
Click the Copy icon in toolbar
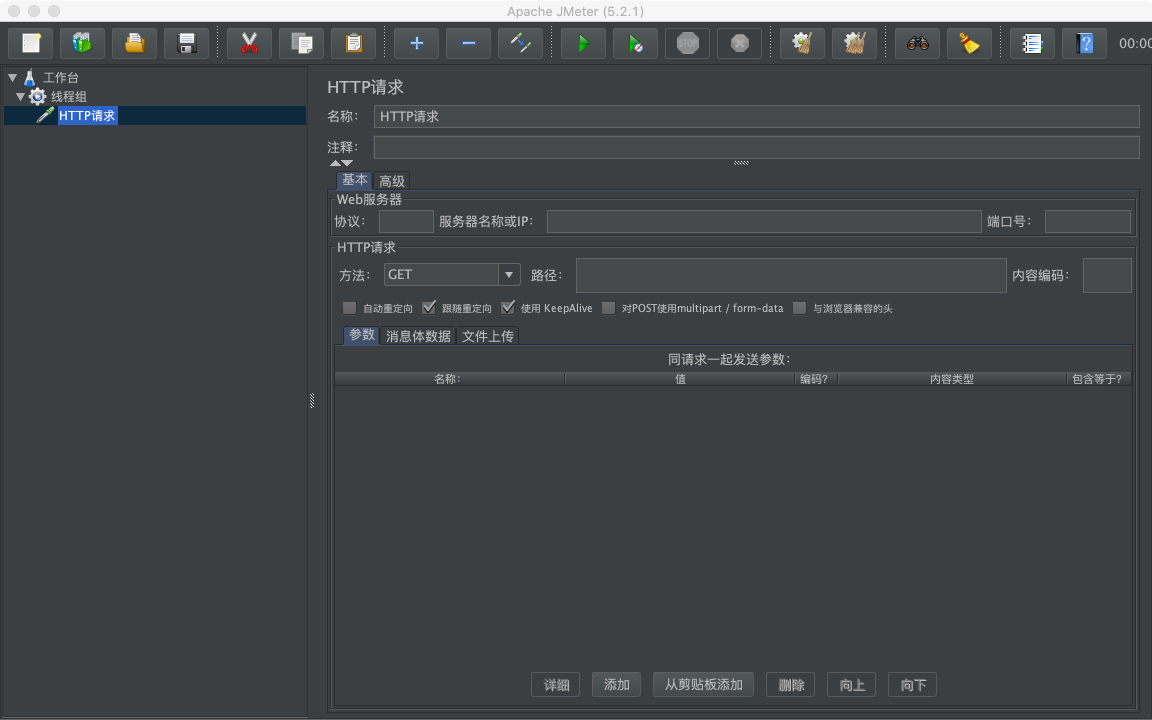pos(302,43)
